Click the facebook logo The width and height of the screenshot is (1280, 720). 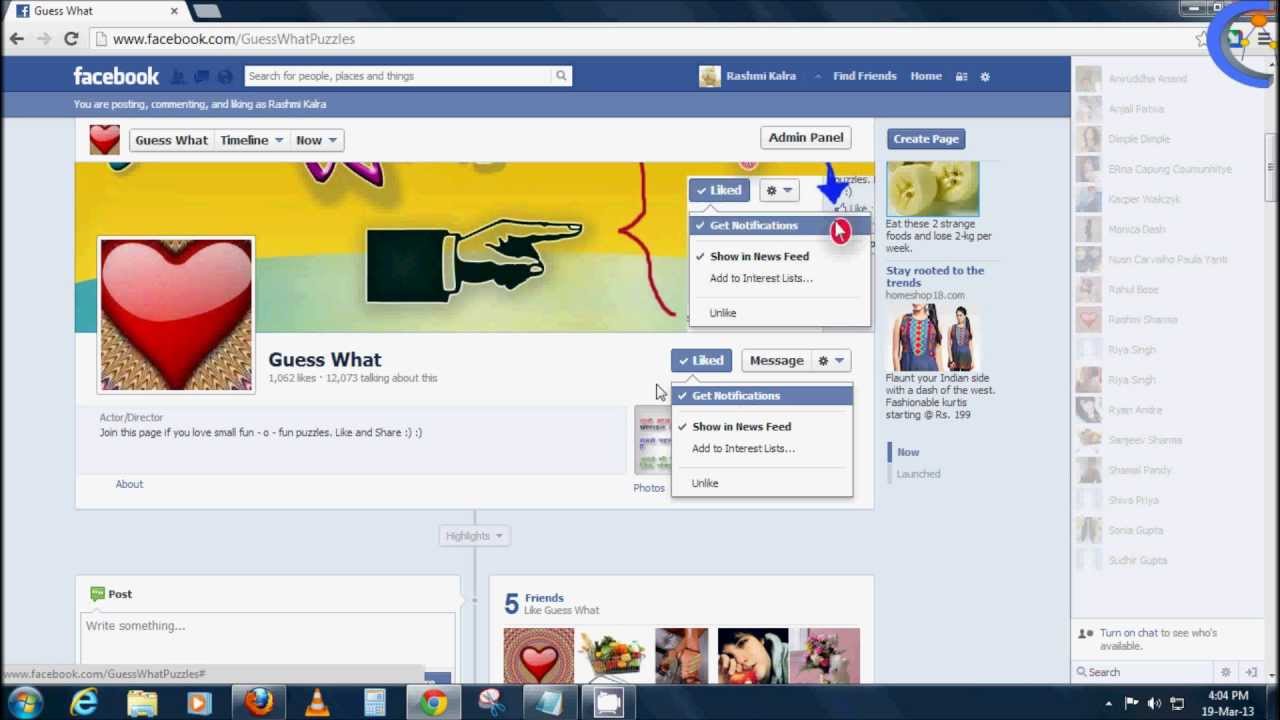(x=116, y=76)
